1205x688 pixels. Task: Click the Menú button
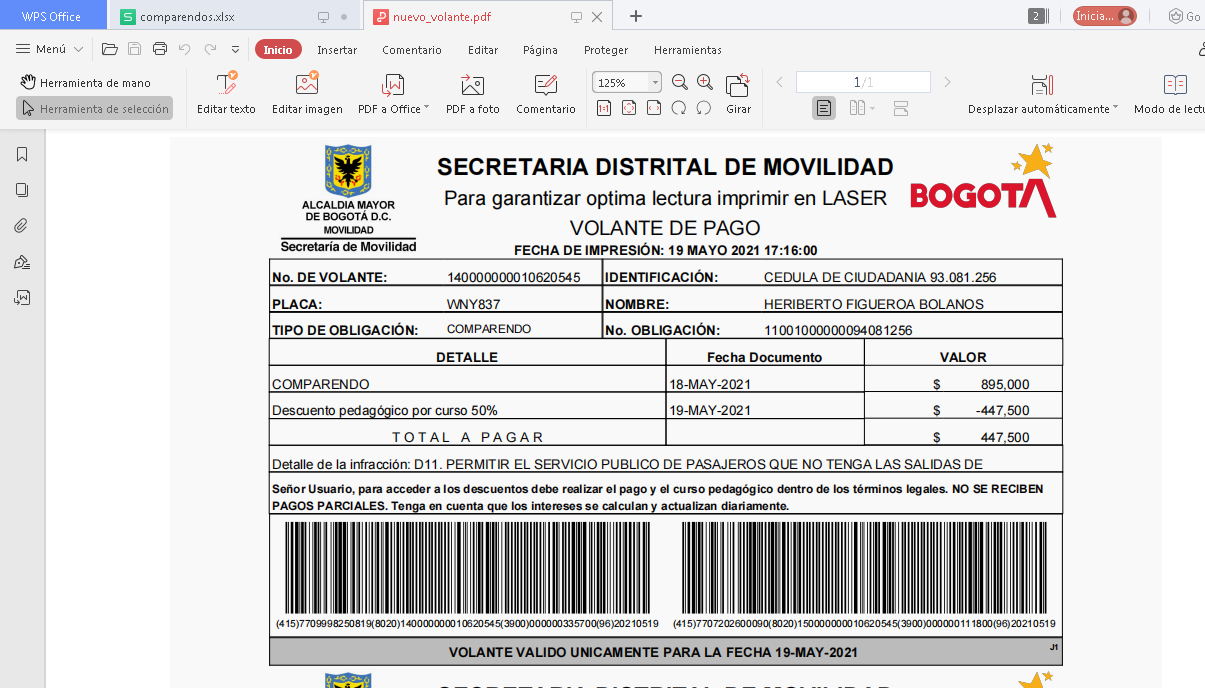(x=50, y=49)
